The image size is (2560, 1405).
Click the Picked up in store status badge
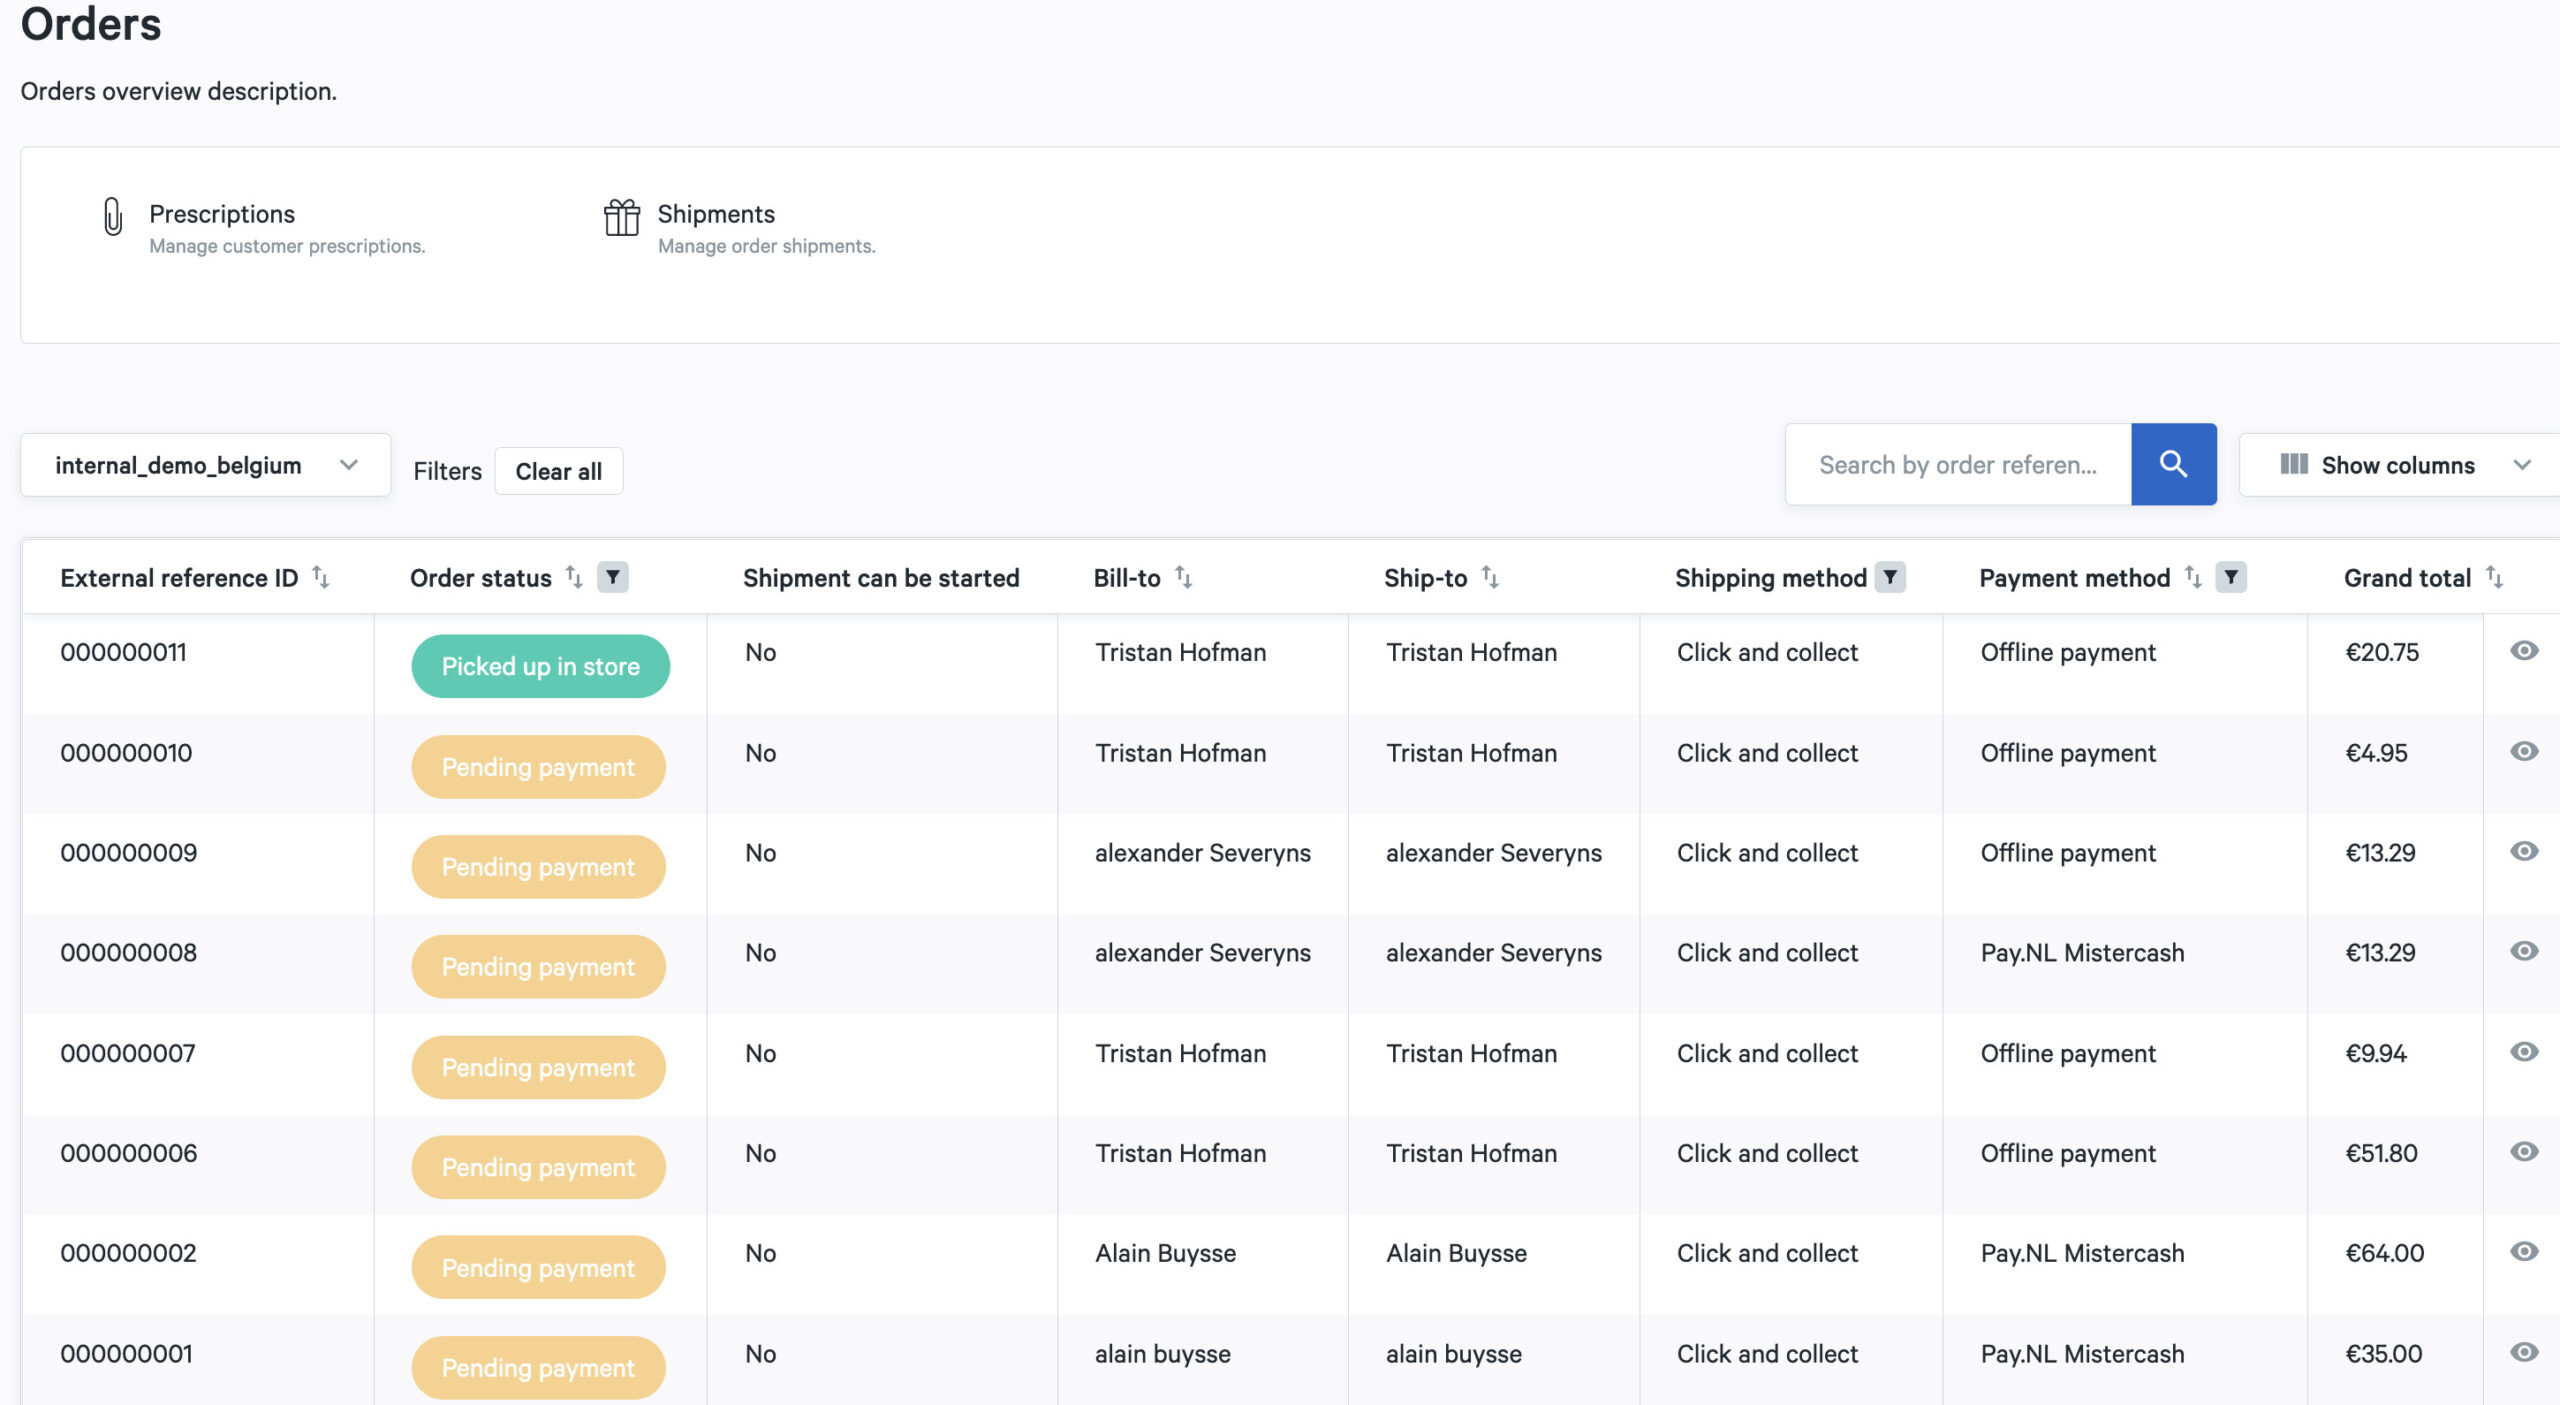(540, 666)
